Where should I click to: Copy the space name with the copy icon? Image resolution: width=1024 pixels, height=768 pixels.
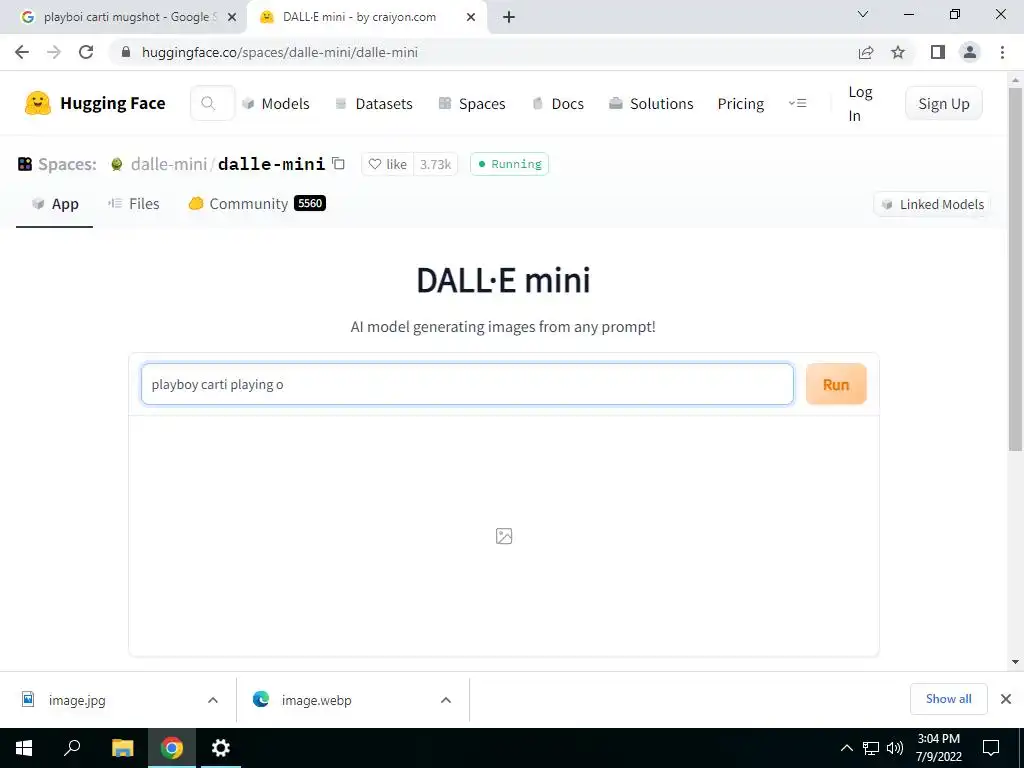(x=338, y=163)
